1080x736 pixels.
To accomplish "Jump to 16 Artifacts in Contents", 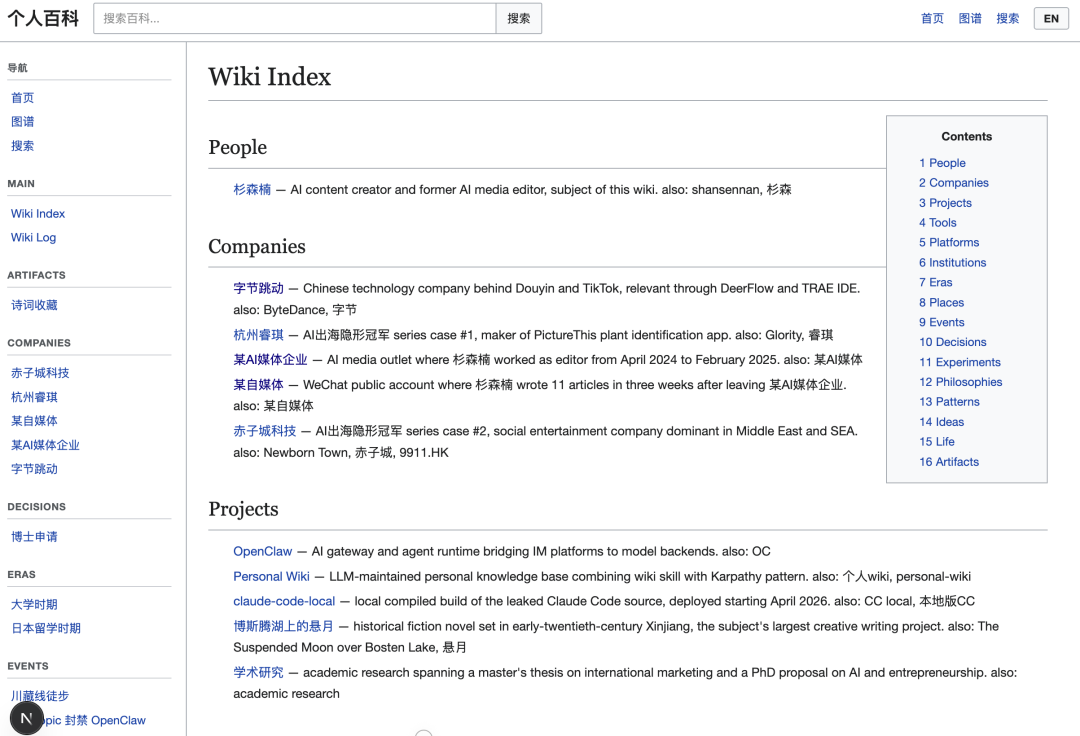I will [949, 461].
